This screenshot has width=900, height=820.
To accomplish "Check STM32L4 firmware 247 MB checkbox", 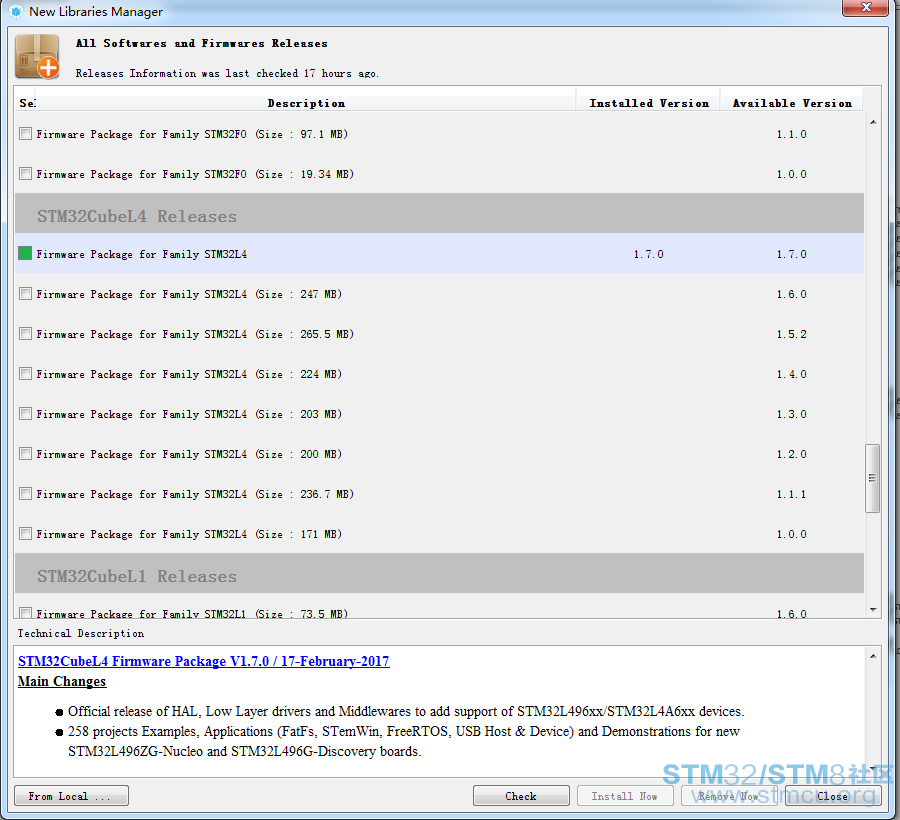I will [x=25, y=294].
